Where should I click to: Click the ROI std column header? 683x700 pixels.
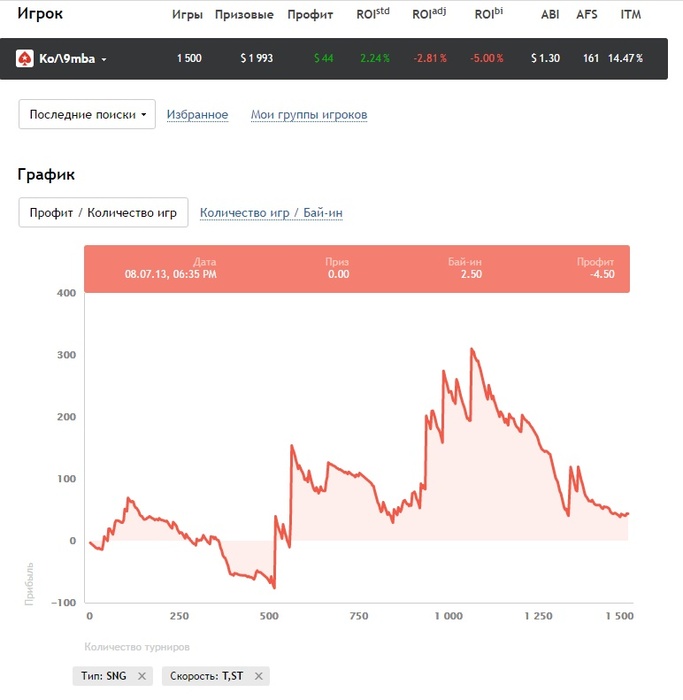pos(373,15)
